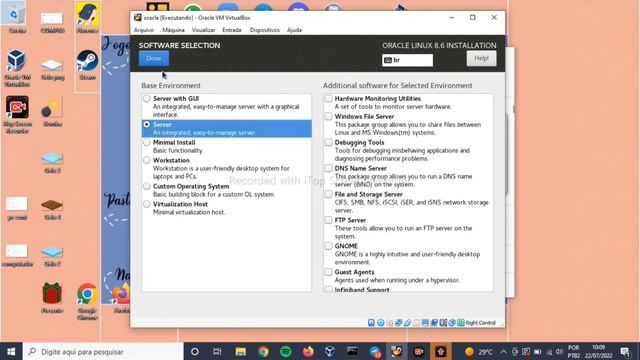Open Google Chrome from taskbar
The height and width of the screenshot is (360, 640).
pos(263,351)
